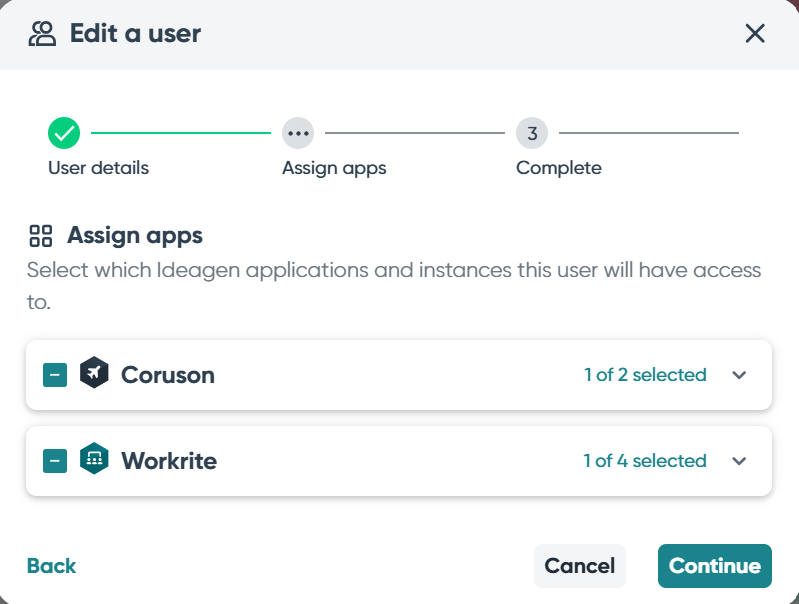Click the Edit a user people icon
Screen dimensions: 799x604
(42, 34)
